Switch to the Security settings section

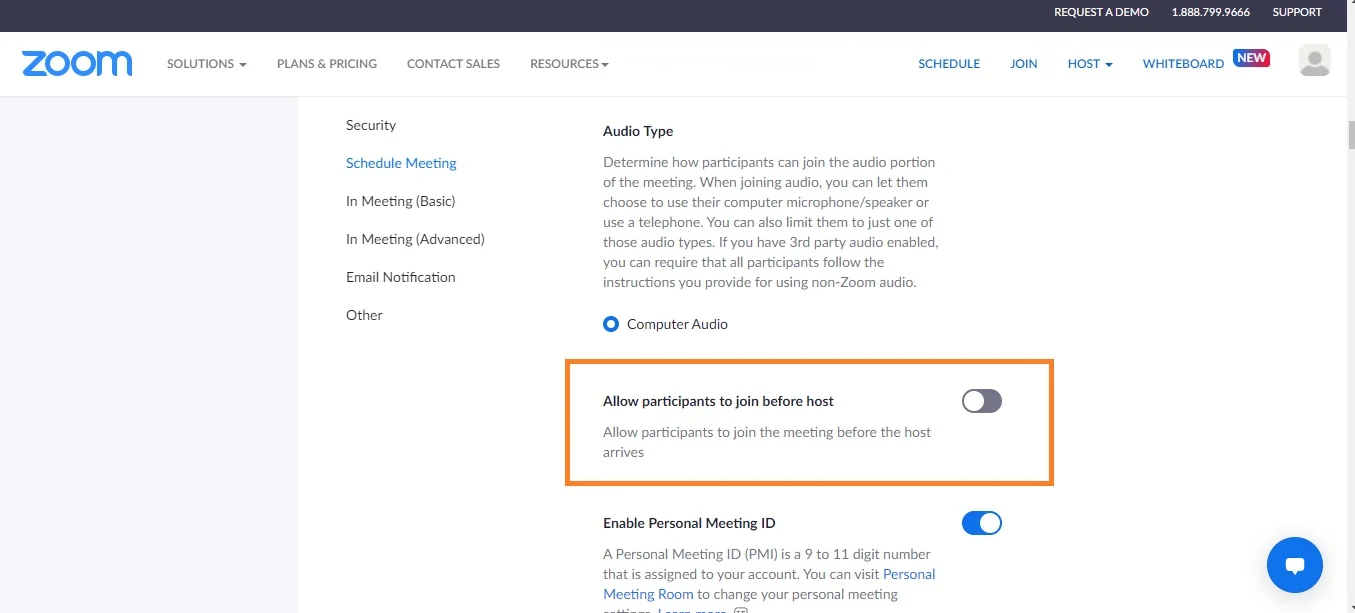coord(371,125)
